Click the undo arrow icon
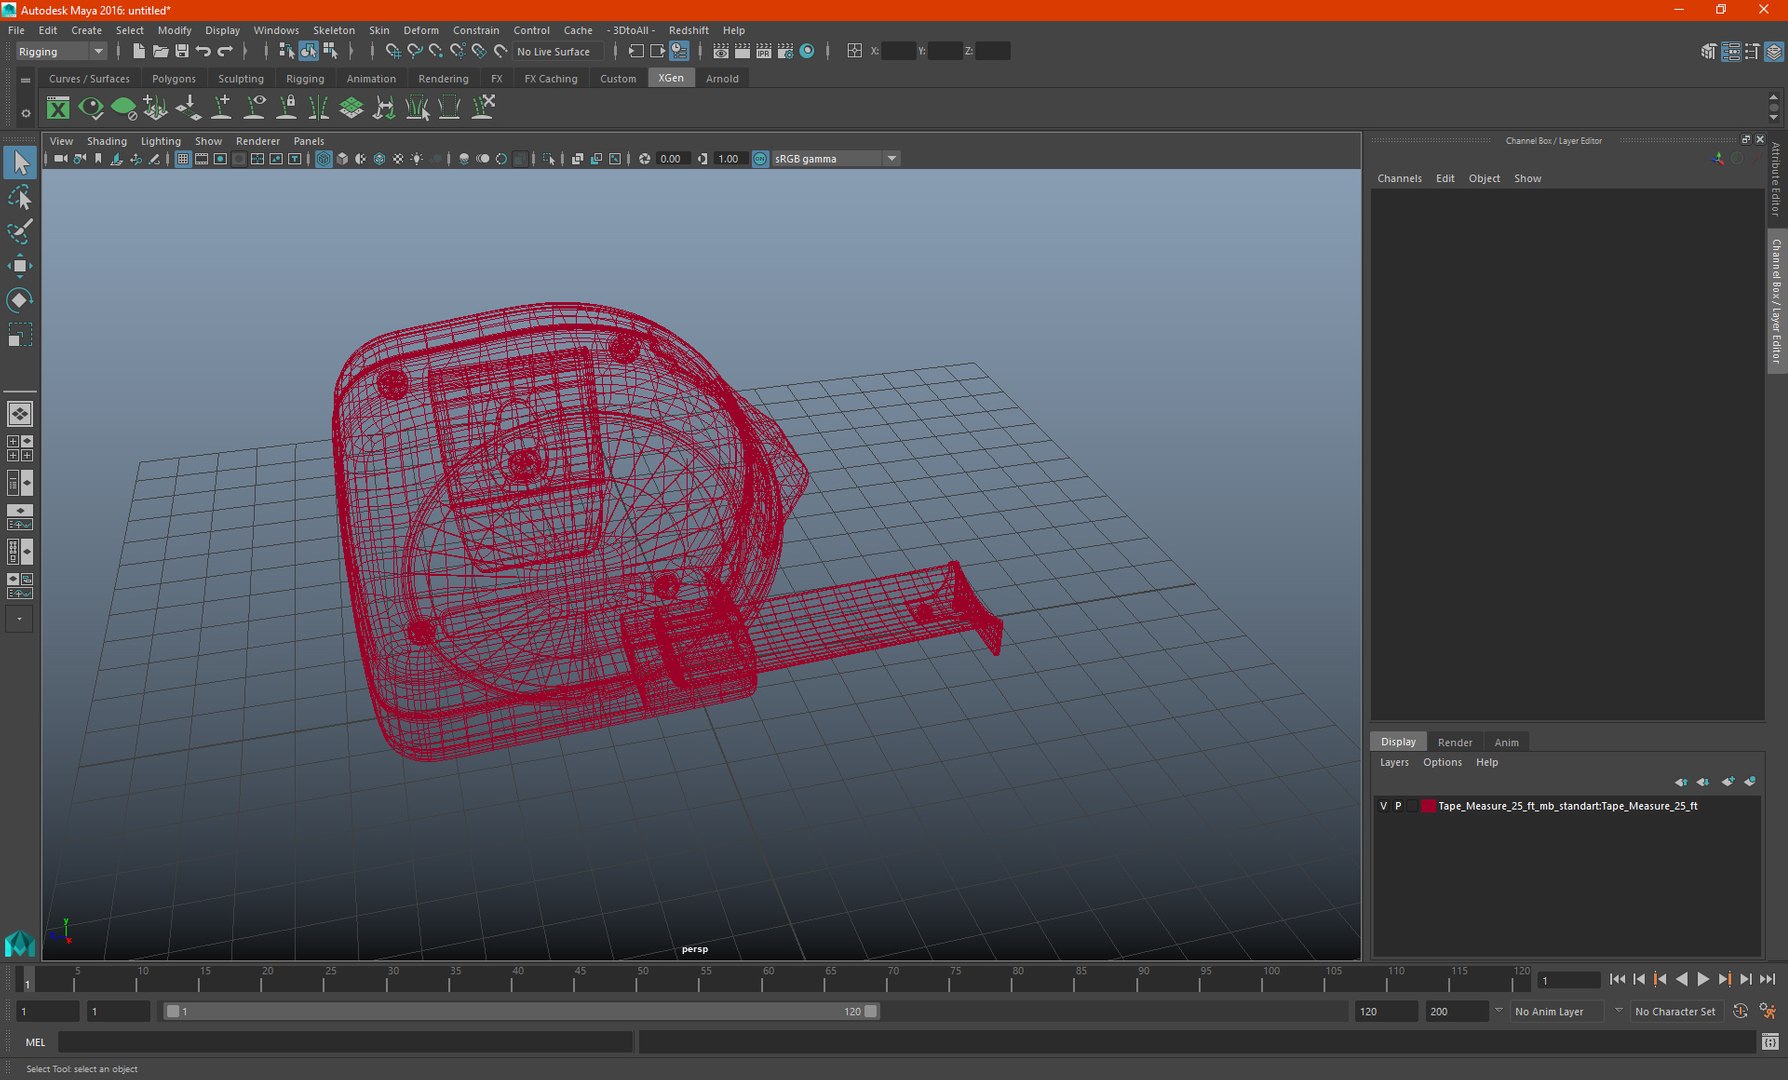1788x1080 pixels. 204,51
